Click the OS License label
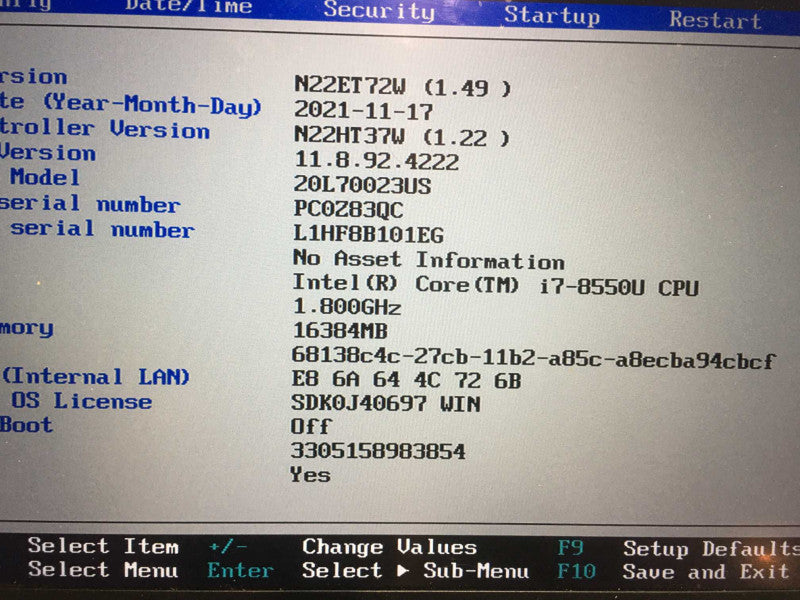800x600 pixels. point(82,401)
